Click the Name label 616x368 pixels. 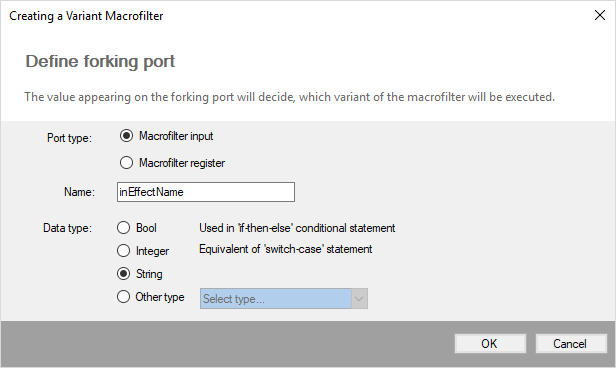click(79, 192)
